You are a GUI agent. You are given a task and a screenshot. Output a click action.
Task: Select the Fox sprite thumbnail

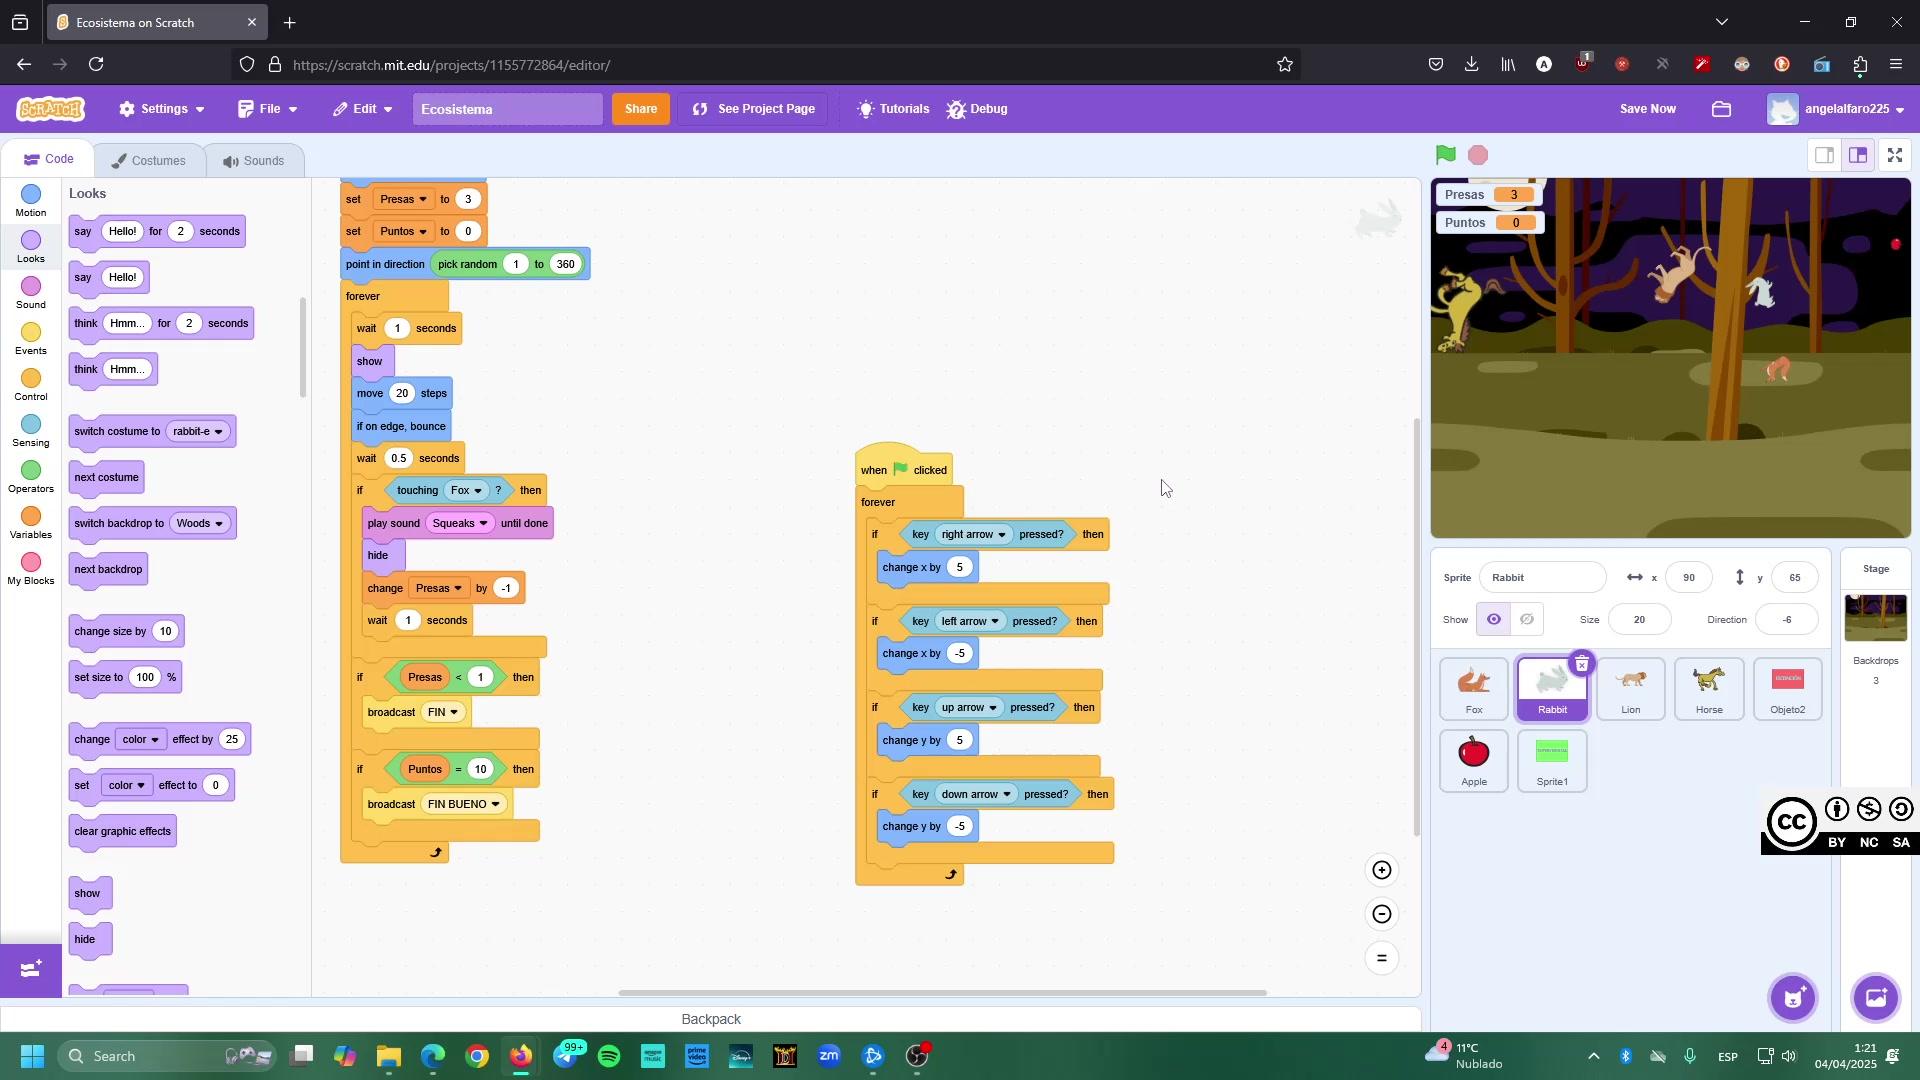point(1473,689)
